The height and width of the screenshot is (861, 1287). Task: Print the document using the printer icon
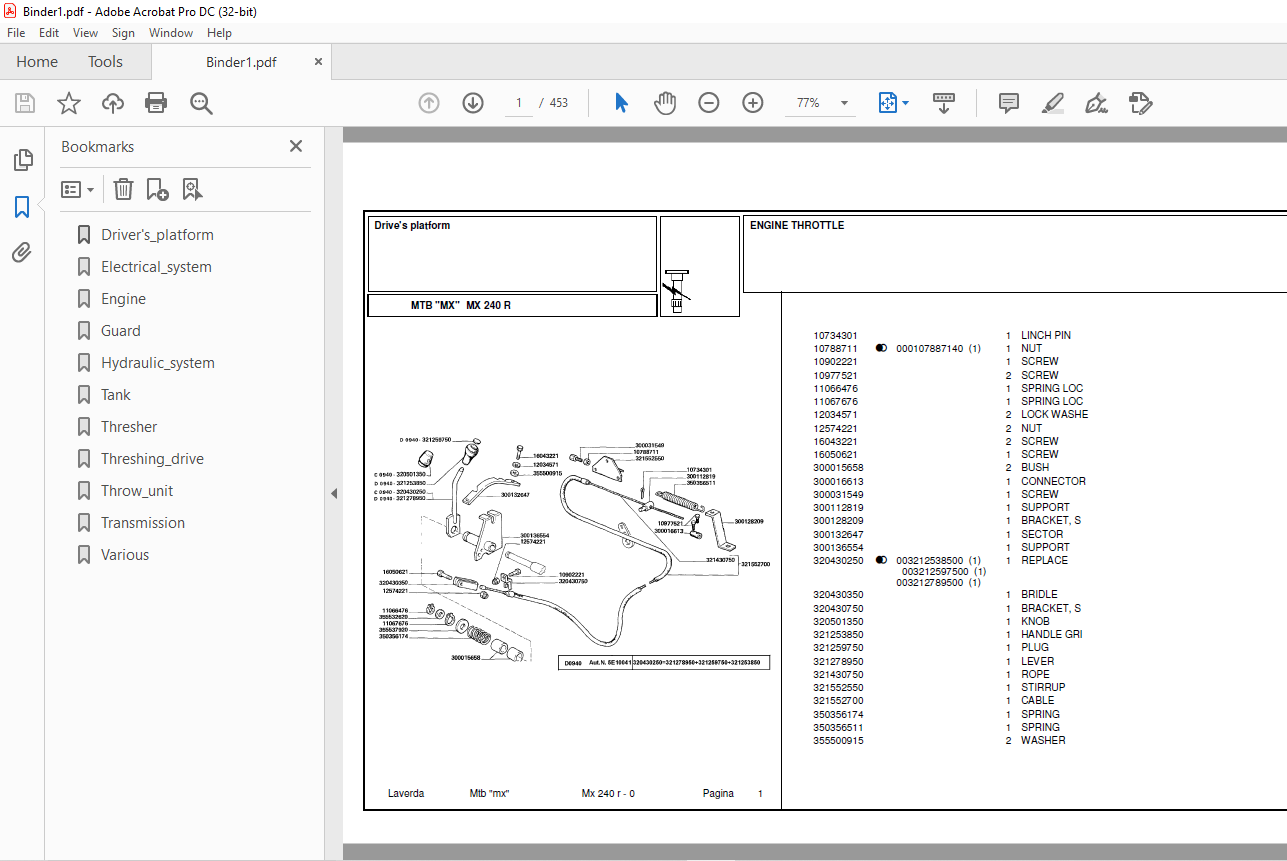(156, 103)
